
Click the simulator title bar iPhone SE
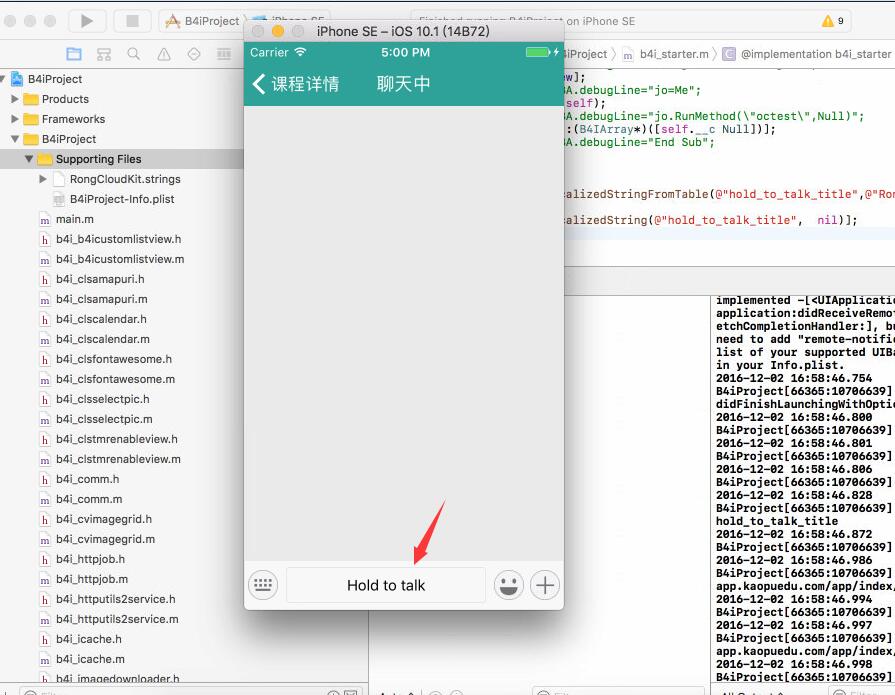pos(403,31)
